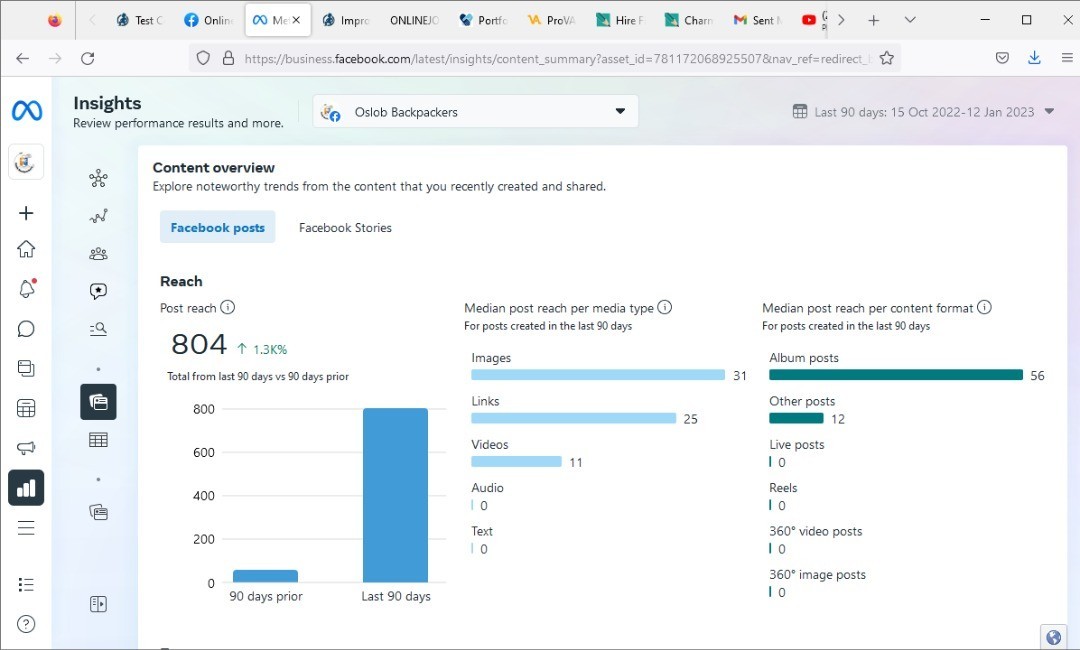Expand the list all tabs chevron
The height and width of the screenshot is (650, 1080).
(x=910, y=20)
